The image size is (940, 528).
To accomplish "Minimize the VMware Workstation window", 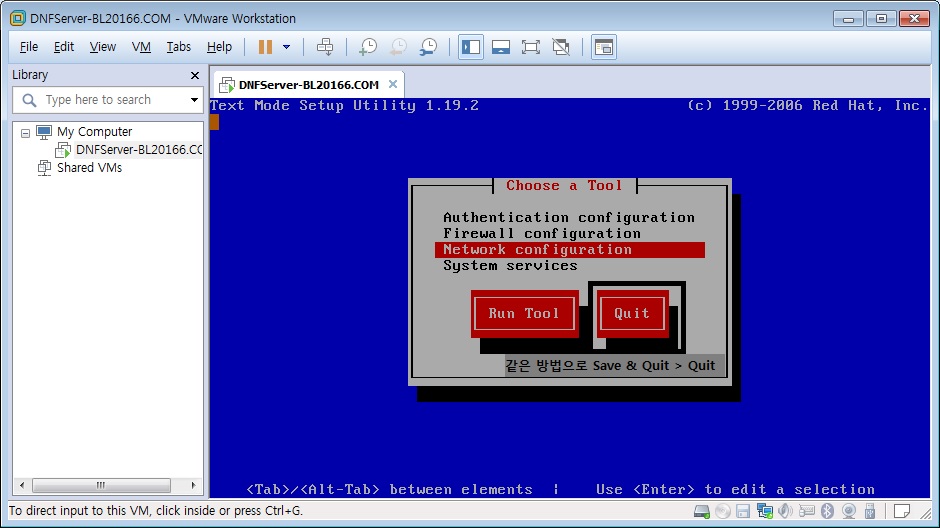I will (848, 19).
